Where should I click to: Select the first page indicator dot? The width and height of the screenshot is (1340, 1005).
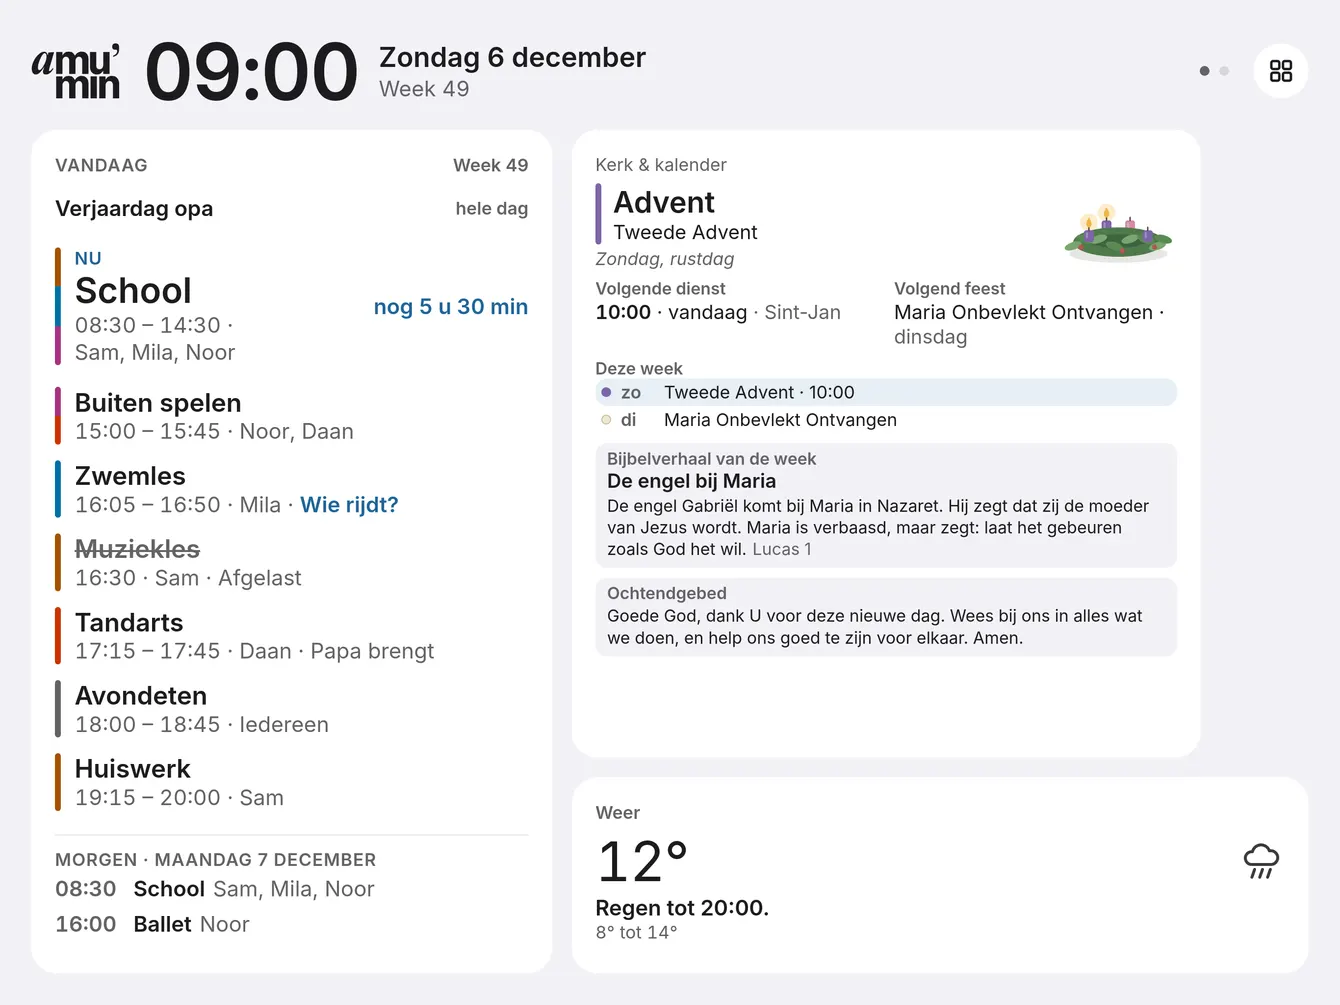tap(1204, 71)
